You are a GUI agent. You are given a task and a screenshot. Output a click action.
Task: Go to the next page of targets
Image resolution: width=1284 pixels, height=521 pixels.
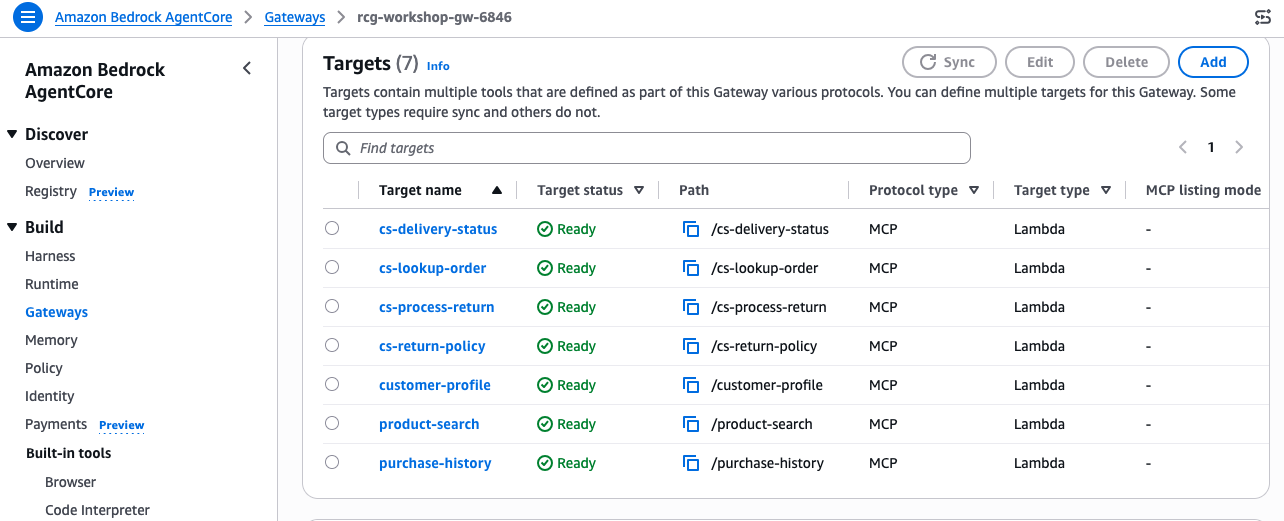coord(1239,147)
